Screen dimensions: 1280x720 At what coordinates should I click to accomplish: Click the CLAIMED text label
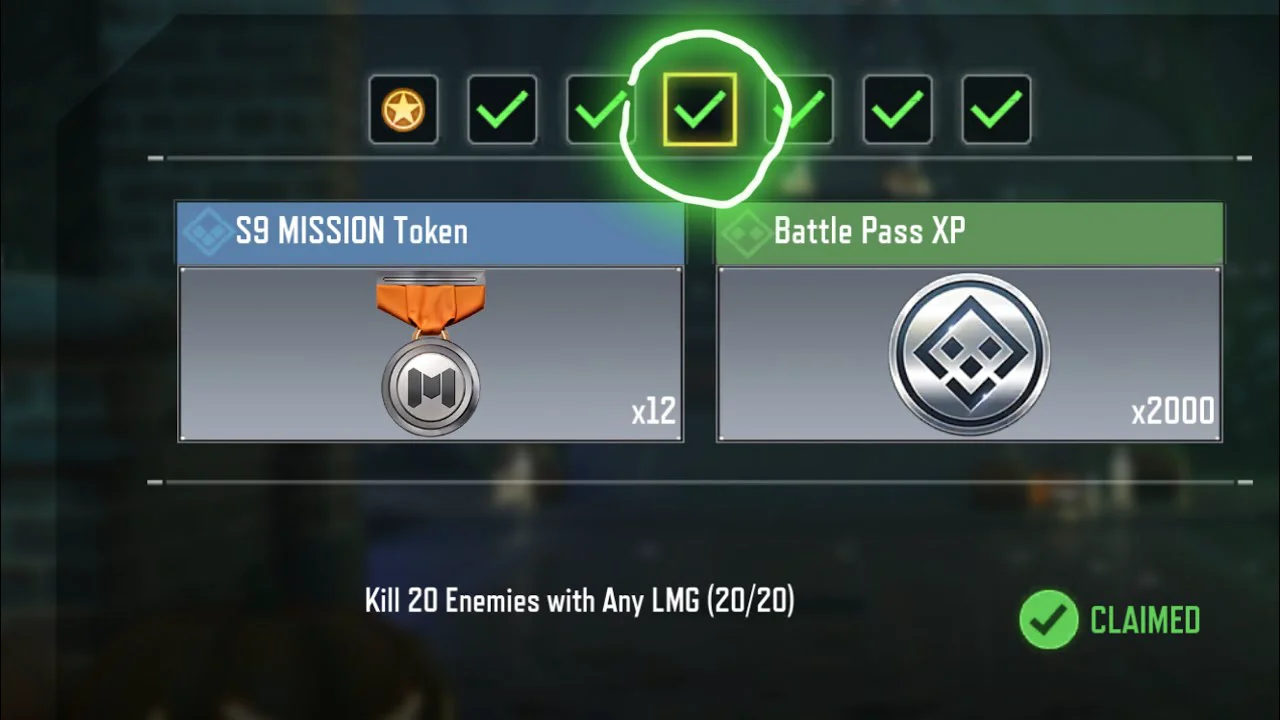click(x=1145, y=621)
